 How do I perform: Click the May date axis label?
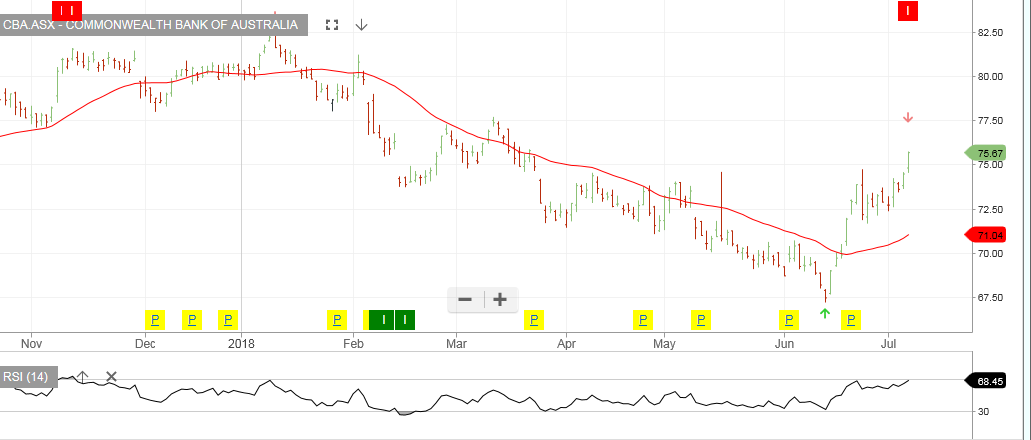click(665, 343)
